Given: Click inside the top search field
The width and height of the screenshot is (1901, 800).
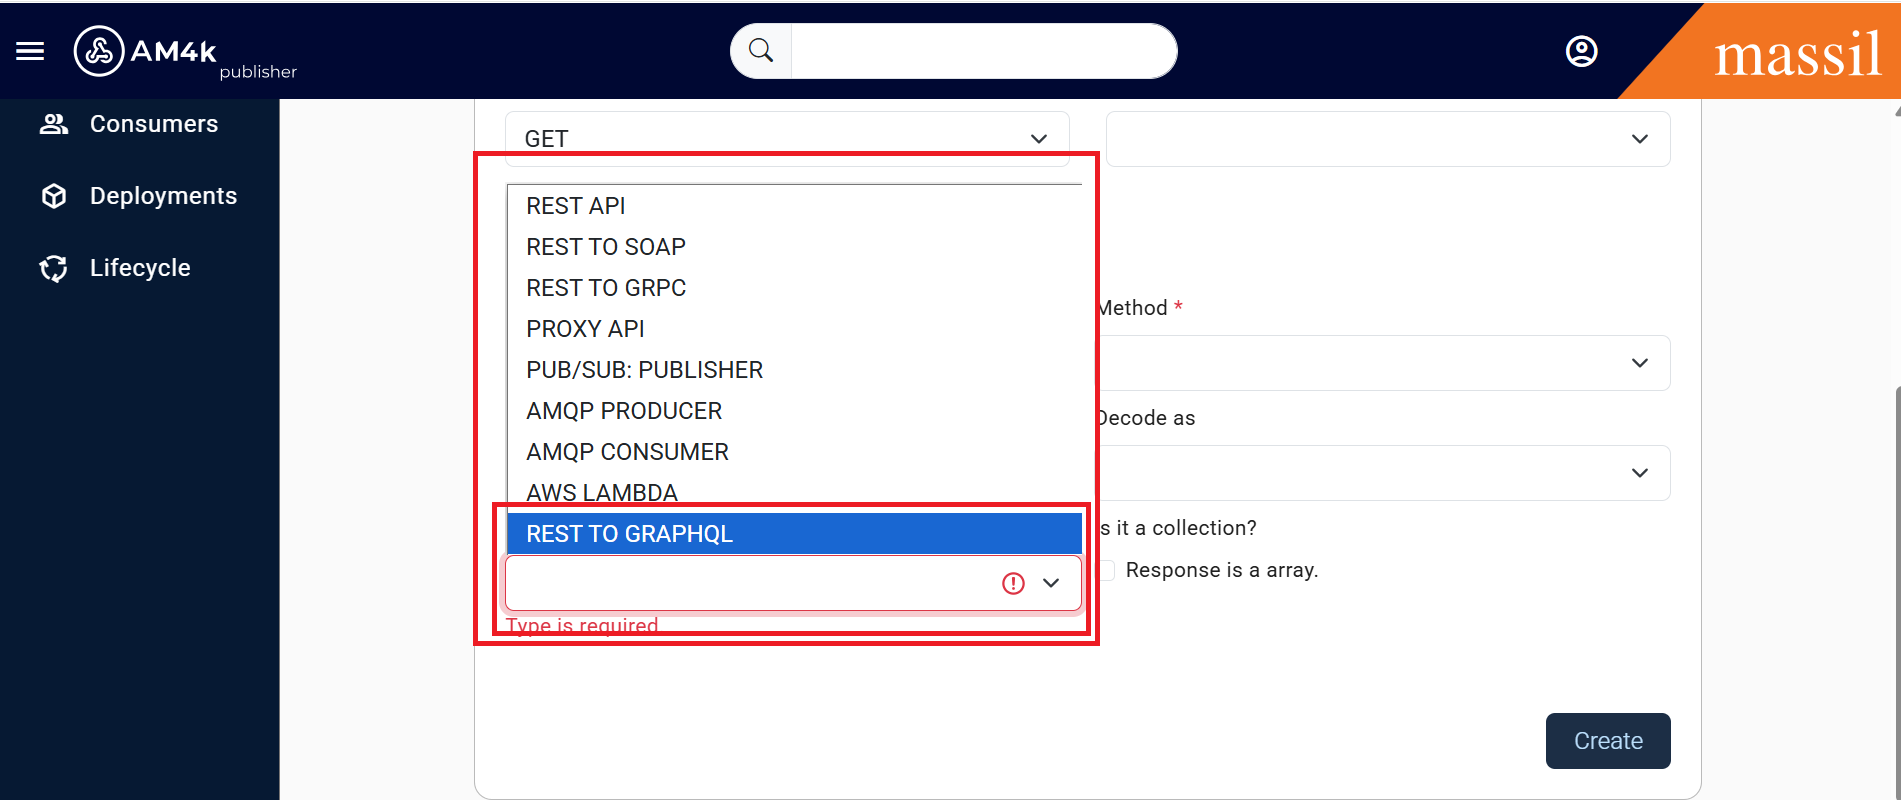Looking at the screenshot, I should point(982,51).
